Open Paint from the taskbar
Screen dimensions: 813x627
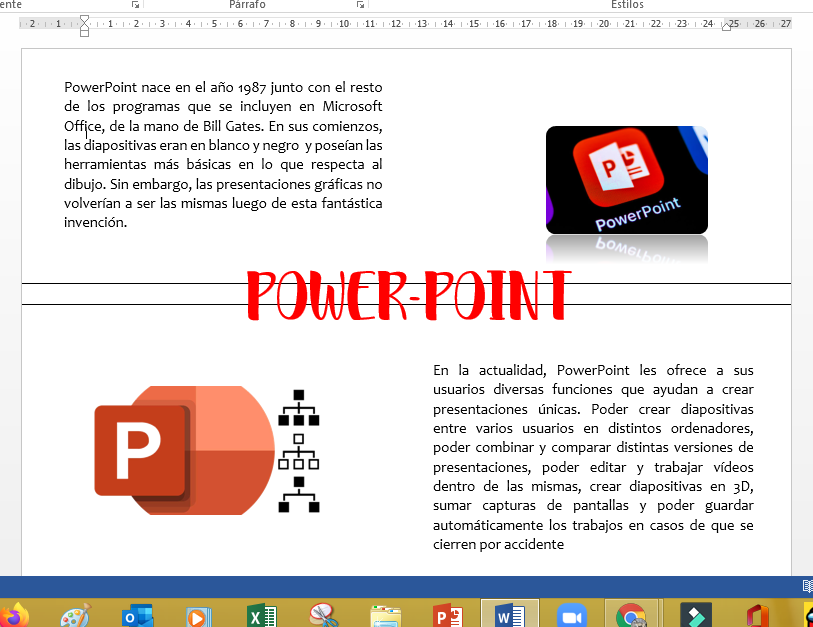tap(76, 616)
